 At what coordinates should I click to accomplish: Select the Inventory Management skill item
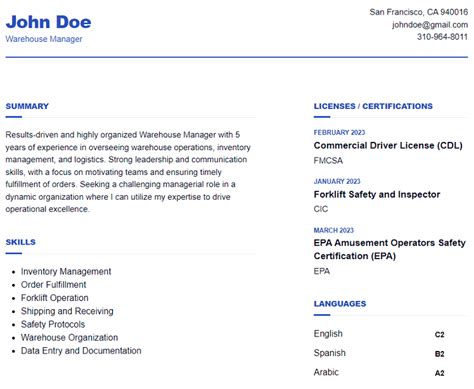point(66,272)
